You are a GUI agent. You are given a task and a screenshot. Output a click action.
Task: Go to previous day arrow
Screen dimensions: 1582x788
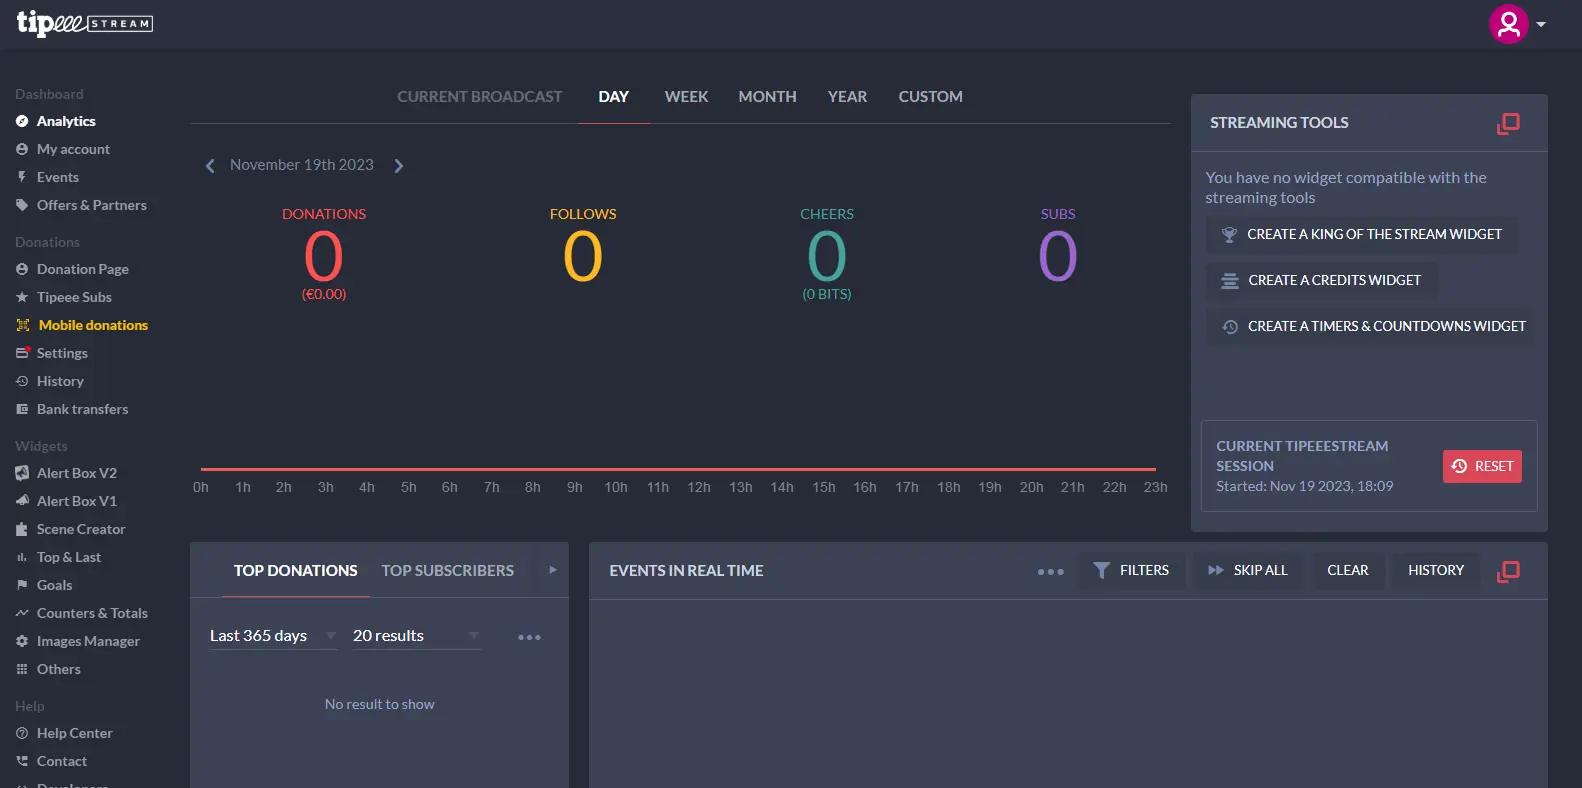210,166
